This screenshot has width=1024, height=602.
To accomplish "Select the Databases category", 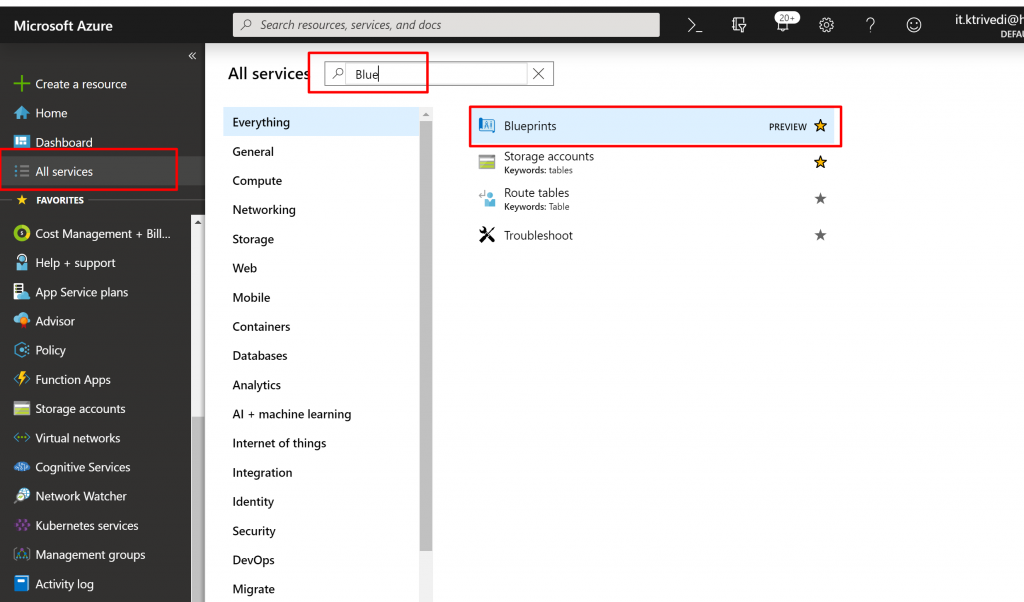I will tap(260, 356).
